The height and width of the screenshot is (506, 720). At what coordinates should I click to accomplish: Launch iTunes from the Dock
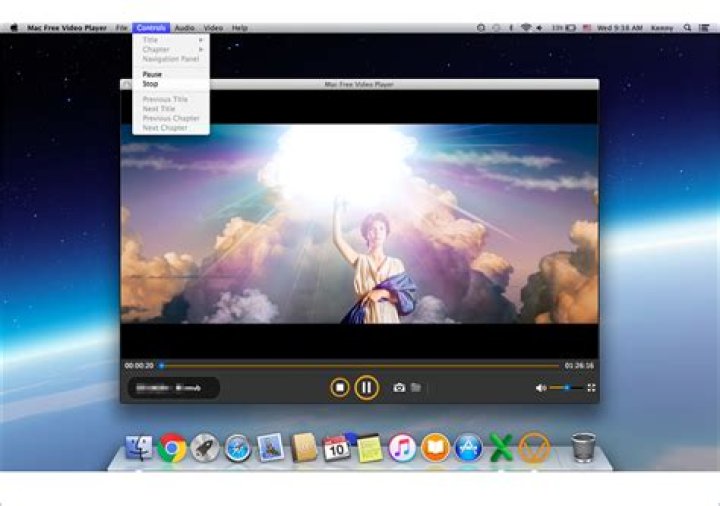402,448
